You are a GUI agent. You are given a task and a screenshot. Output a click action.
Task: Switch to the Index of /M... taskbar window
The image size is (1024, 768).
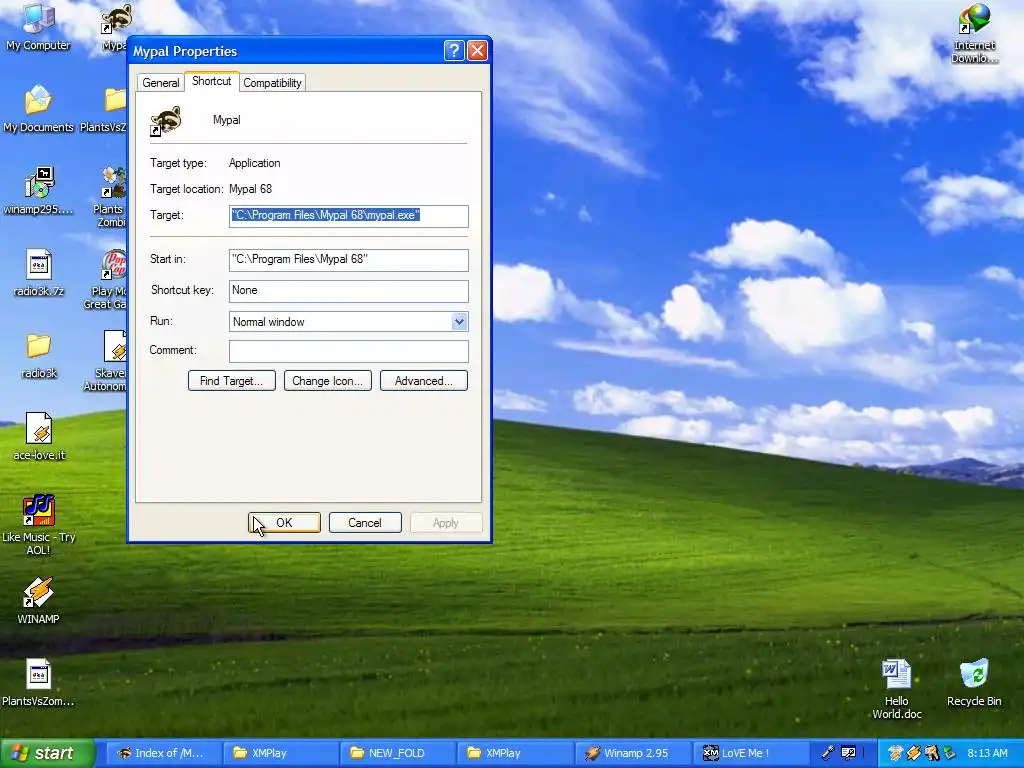point(163,753)
